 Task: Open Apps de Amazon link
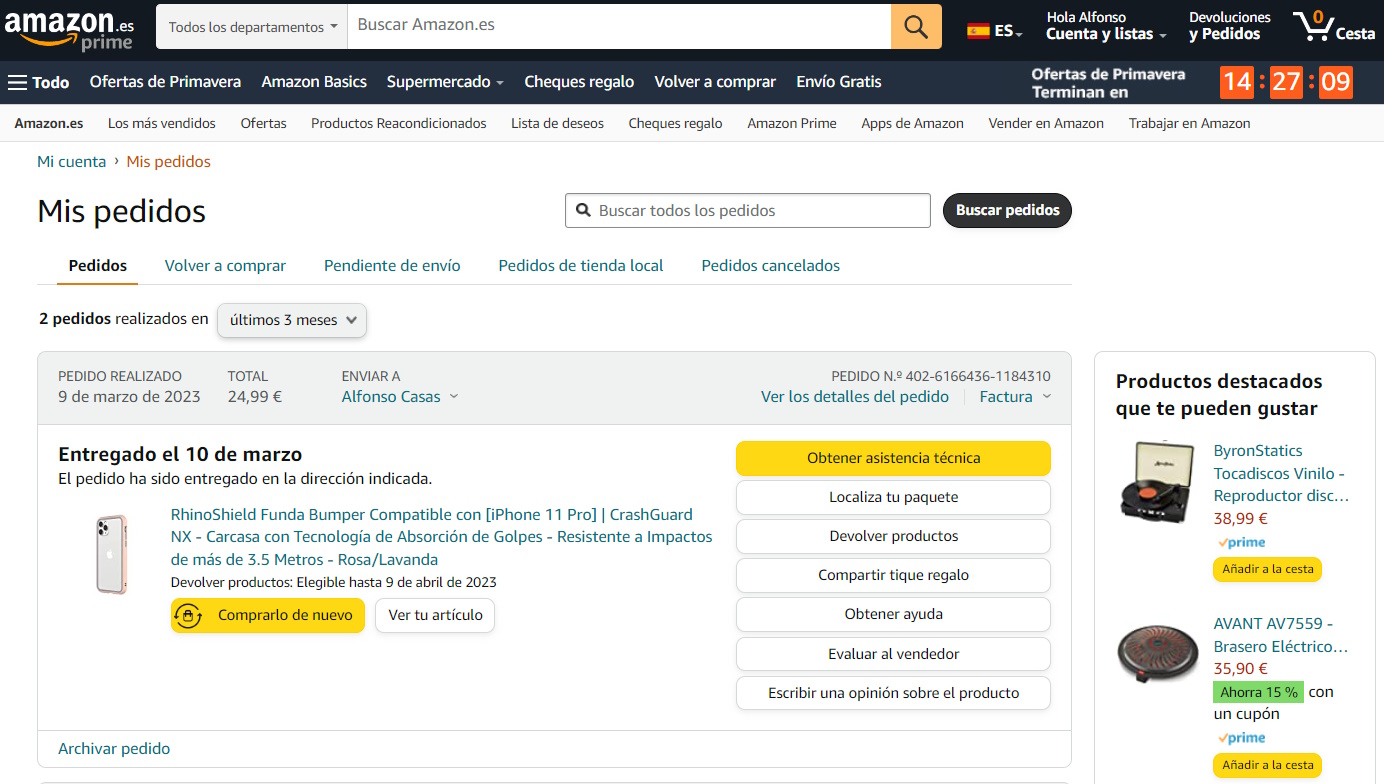pyautogui.click(x=912, y=123)
